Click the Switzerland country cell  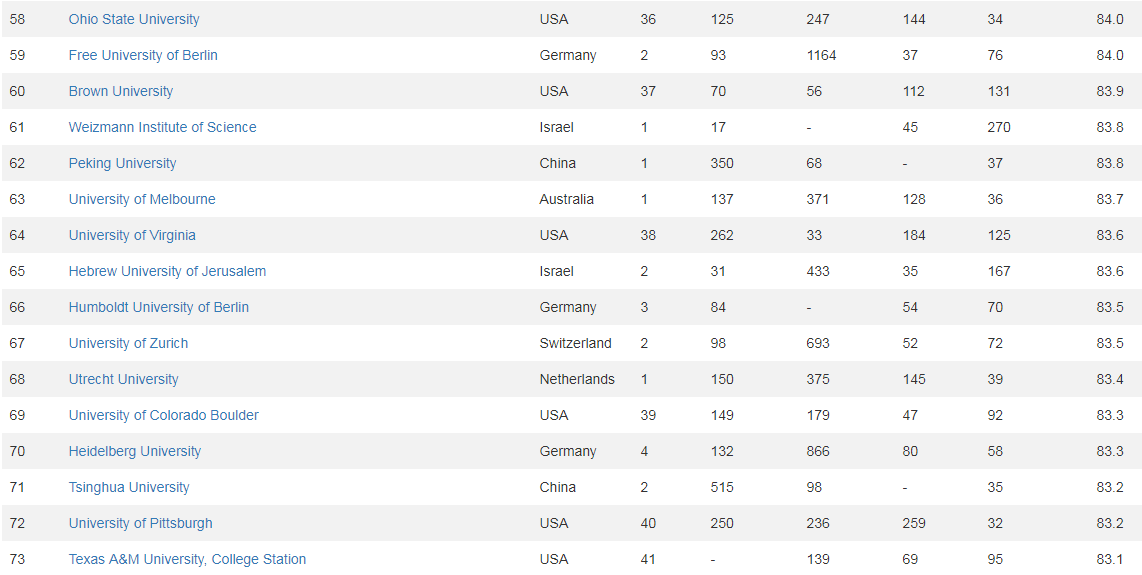pos(575,343)
